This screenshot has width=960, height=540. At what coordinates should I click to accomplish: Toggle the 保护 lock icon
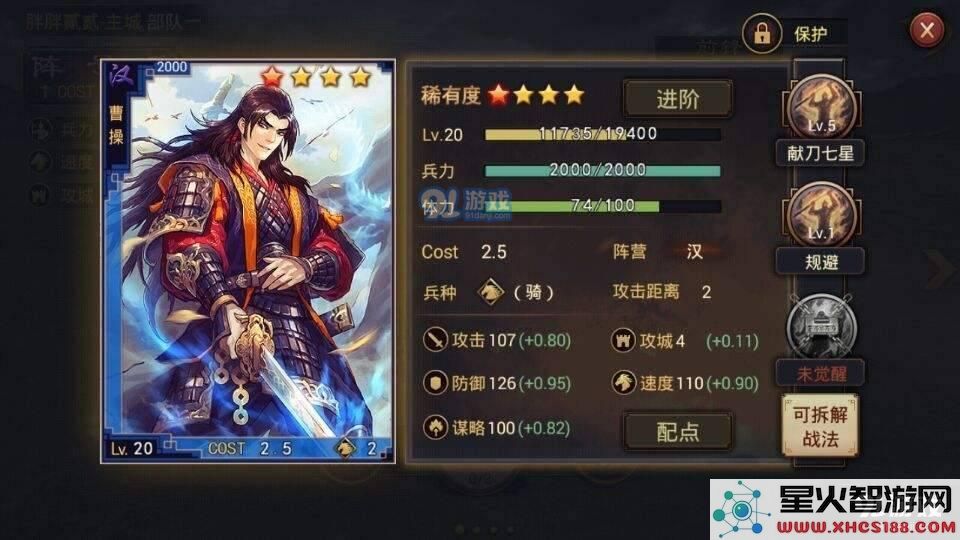click(762, 32)
